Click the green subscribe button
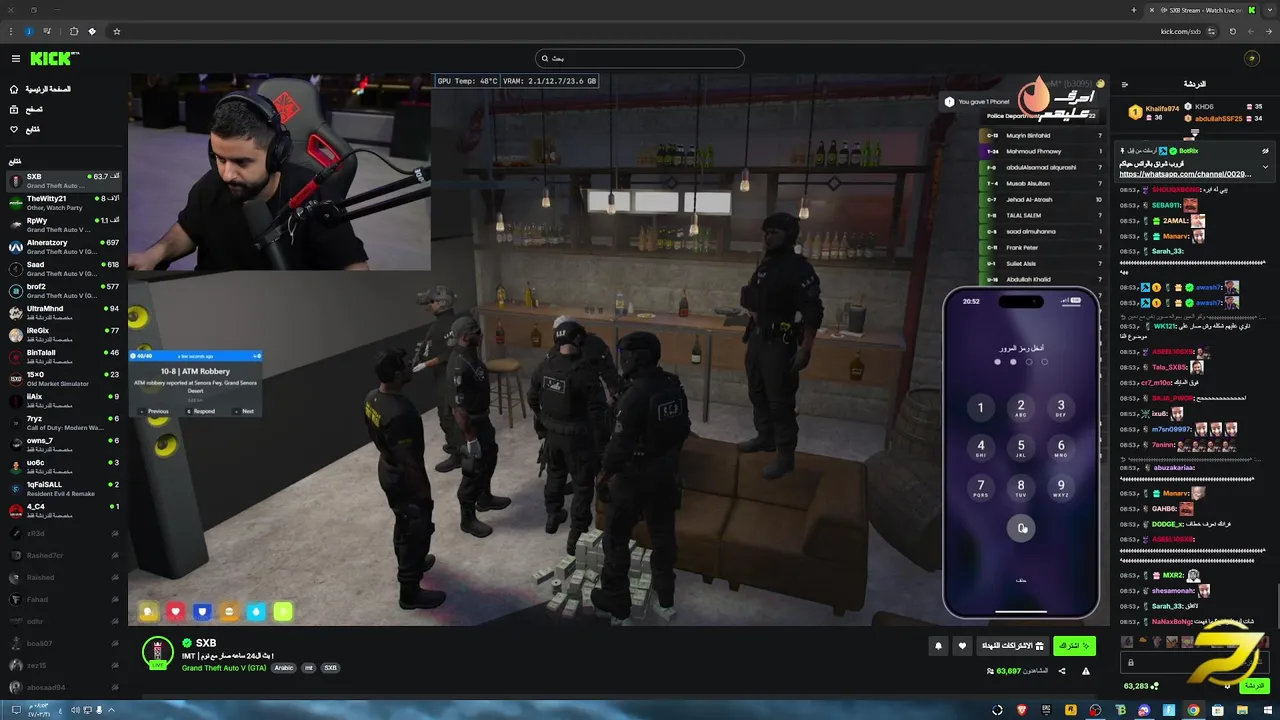 pos(1074,646)
